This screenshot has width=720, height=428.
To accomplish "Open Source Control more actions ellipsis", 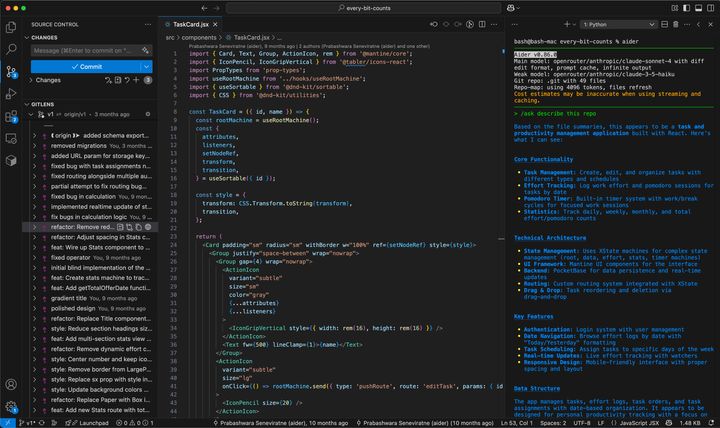I will (x=147, y=24).
